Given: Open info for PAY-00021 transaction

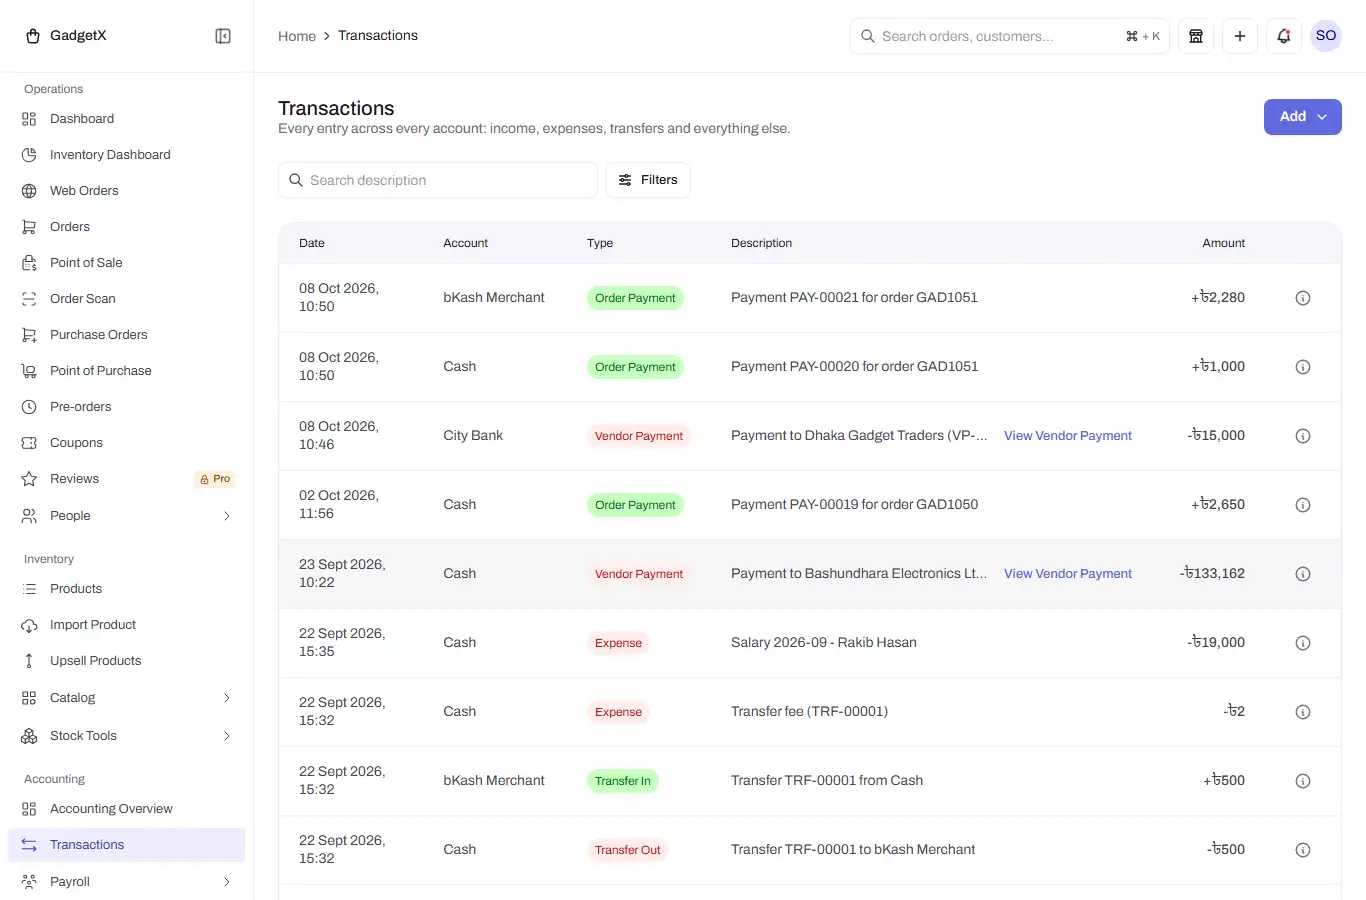Looking at the screenshot, I should [x=1303, y=298].
